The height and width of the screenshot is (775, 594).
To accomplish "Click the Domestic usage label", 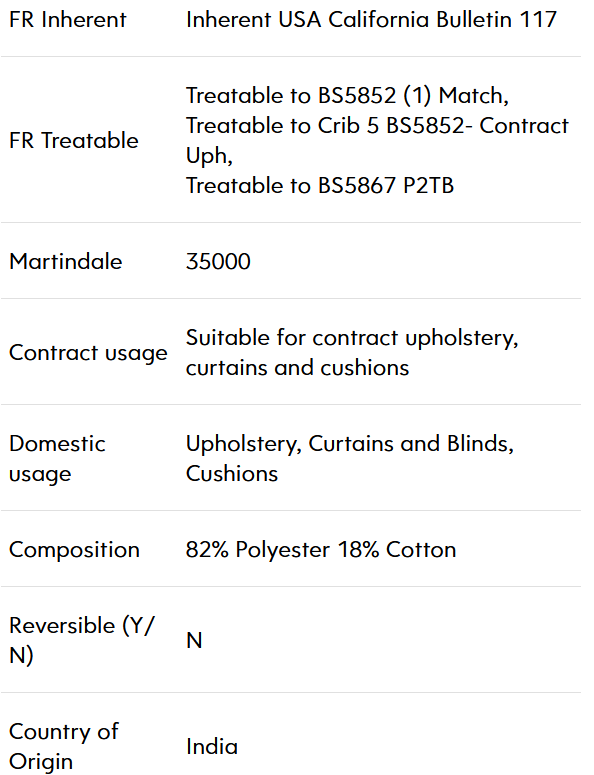I will (x=57, y=459).
